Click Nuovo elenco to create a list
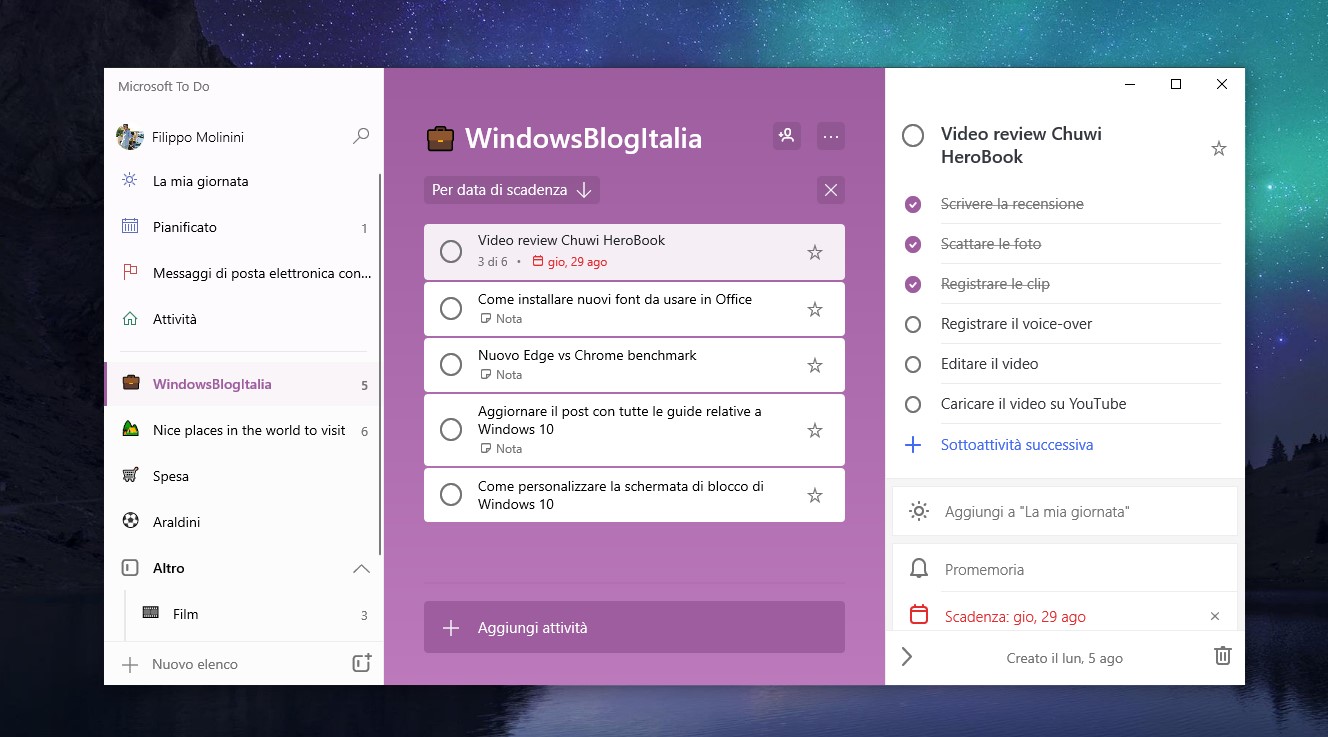This screenshot has width=1328, height=737. [x=195, y=664]
